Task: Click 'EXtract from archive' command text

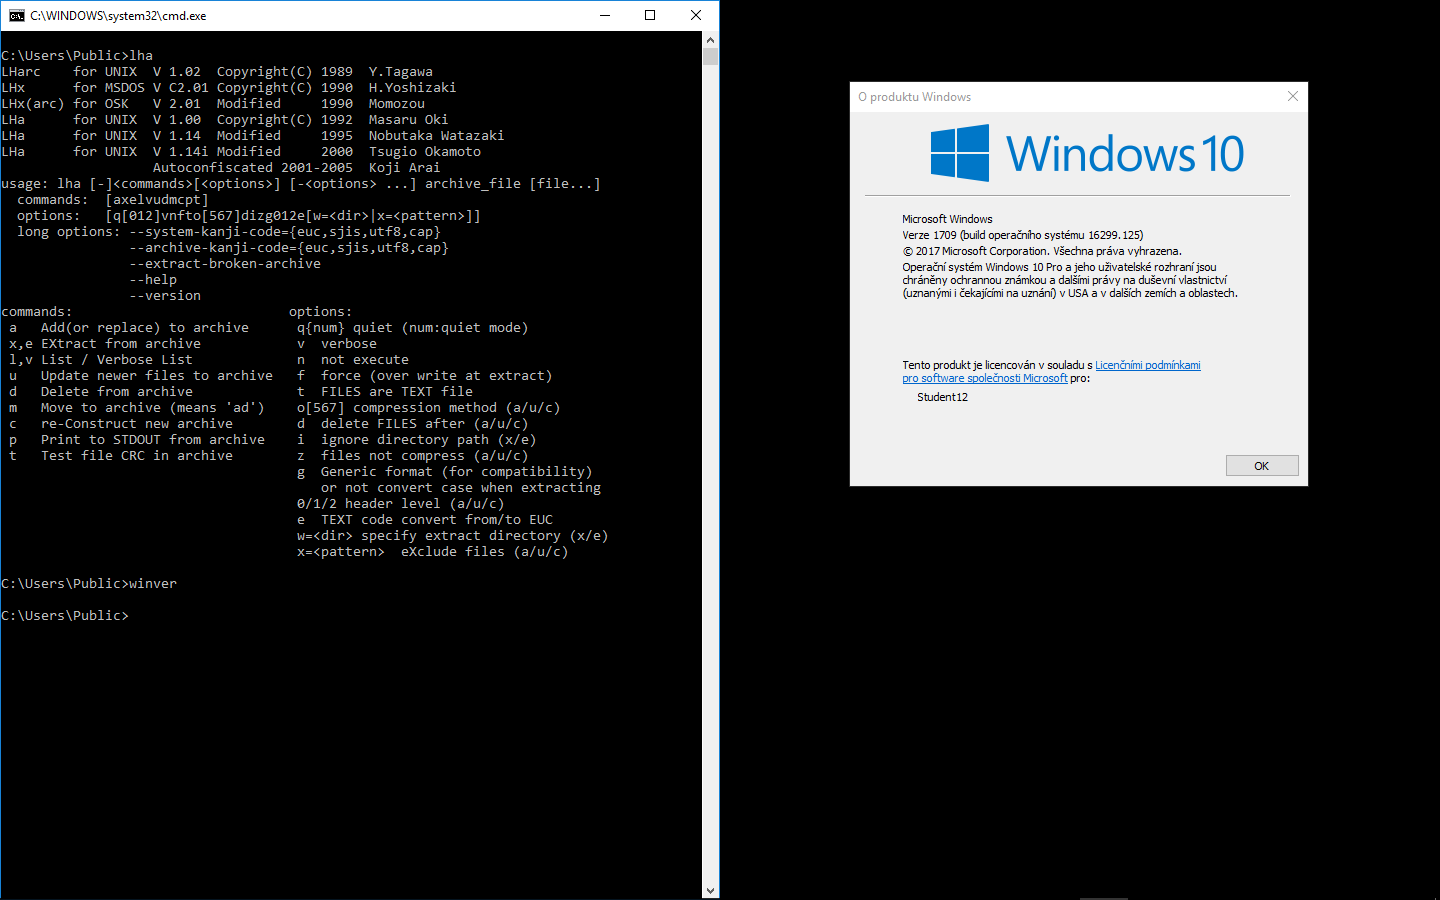Action: (121, 344)
